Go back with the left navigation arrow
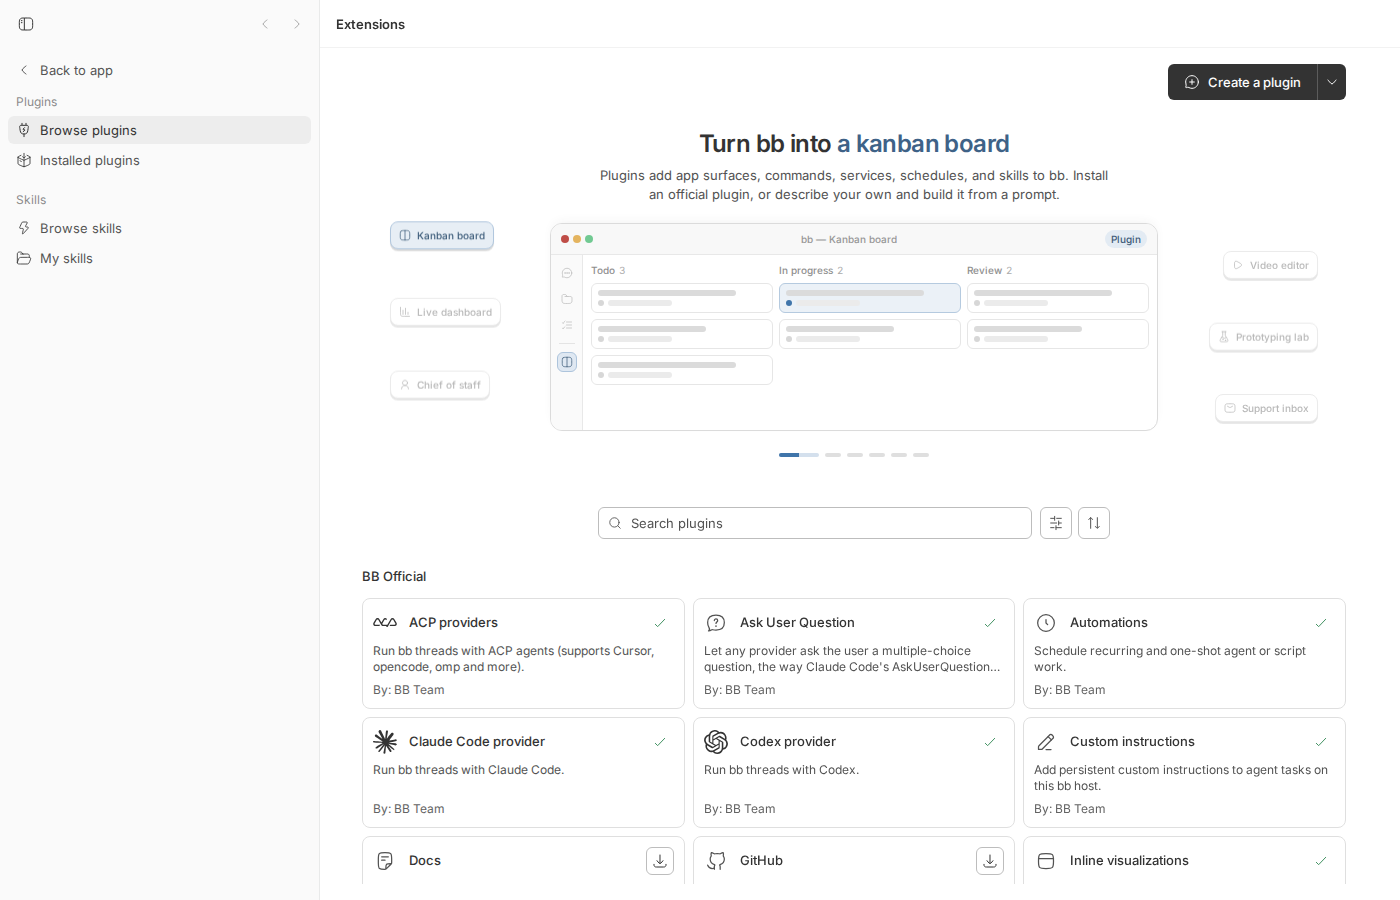The image size is (1400, 900). point(265,24)
